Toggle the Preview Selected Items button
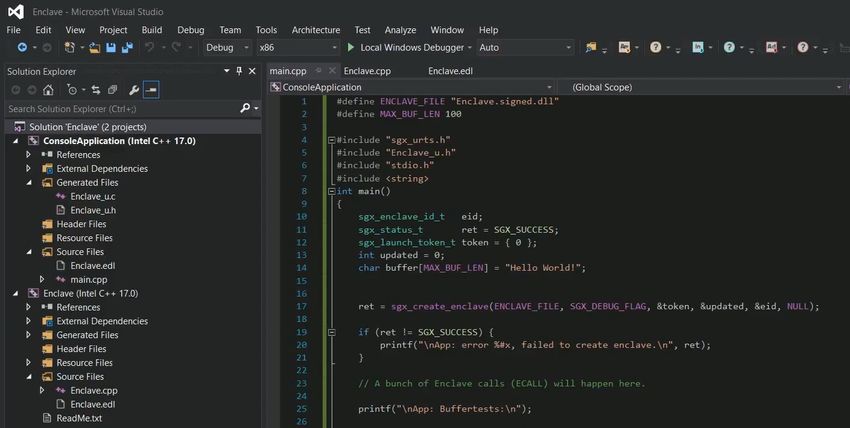Screen dimensions: 850x428 151,90
